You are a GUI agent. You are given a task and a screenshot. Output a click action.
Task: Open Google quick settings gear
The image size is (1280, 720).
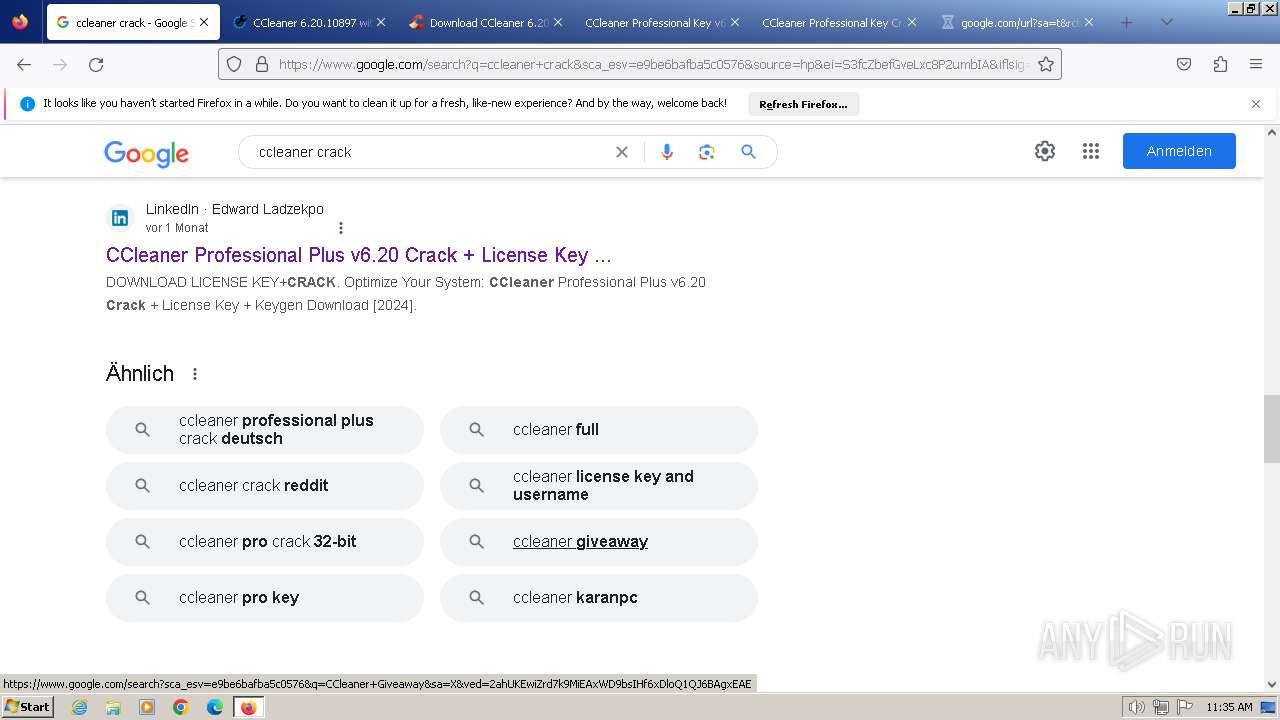pos(1045,151)
